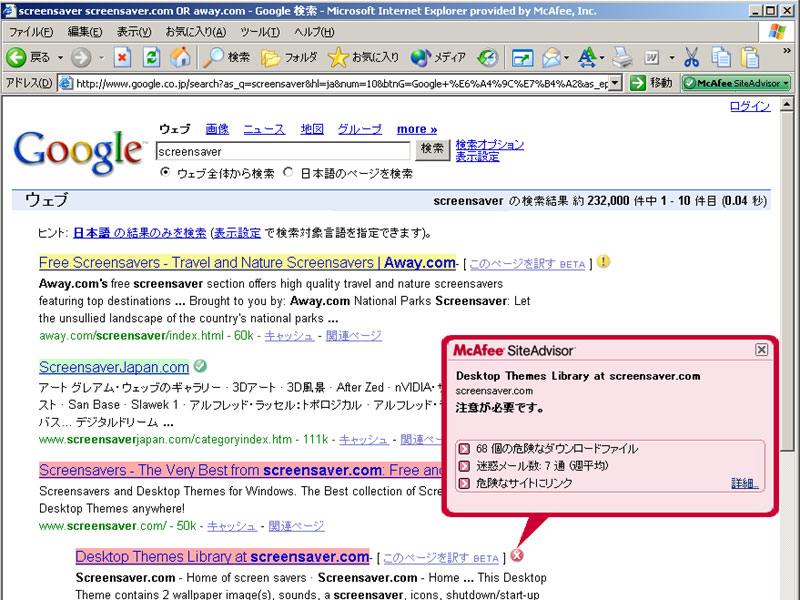Print the page with the printer icon
This screenshot has height=600, width=800.
click(x=622, y=57)
